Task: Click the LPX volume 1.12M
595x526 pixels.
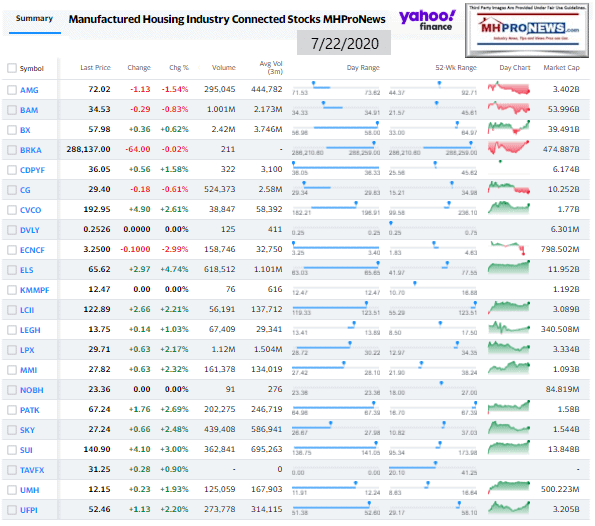Action: point(223,349)
